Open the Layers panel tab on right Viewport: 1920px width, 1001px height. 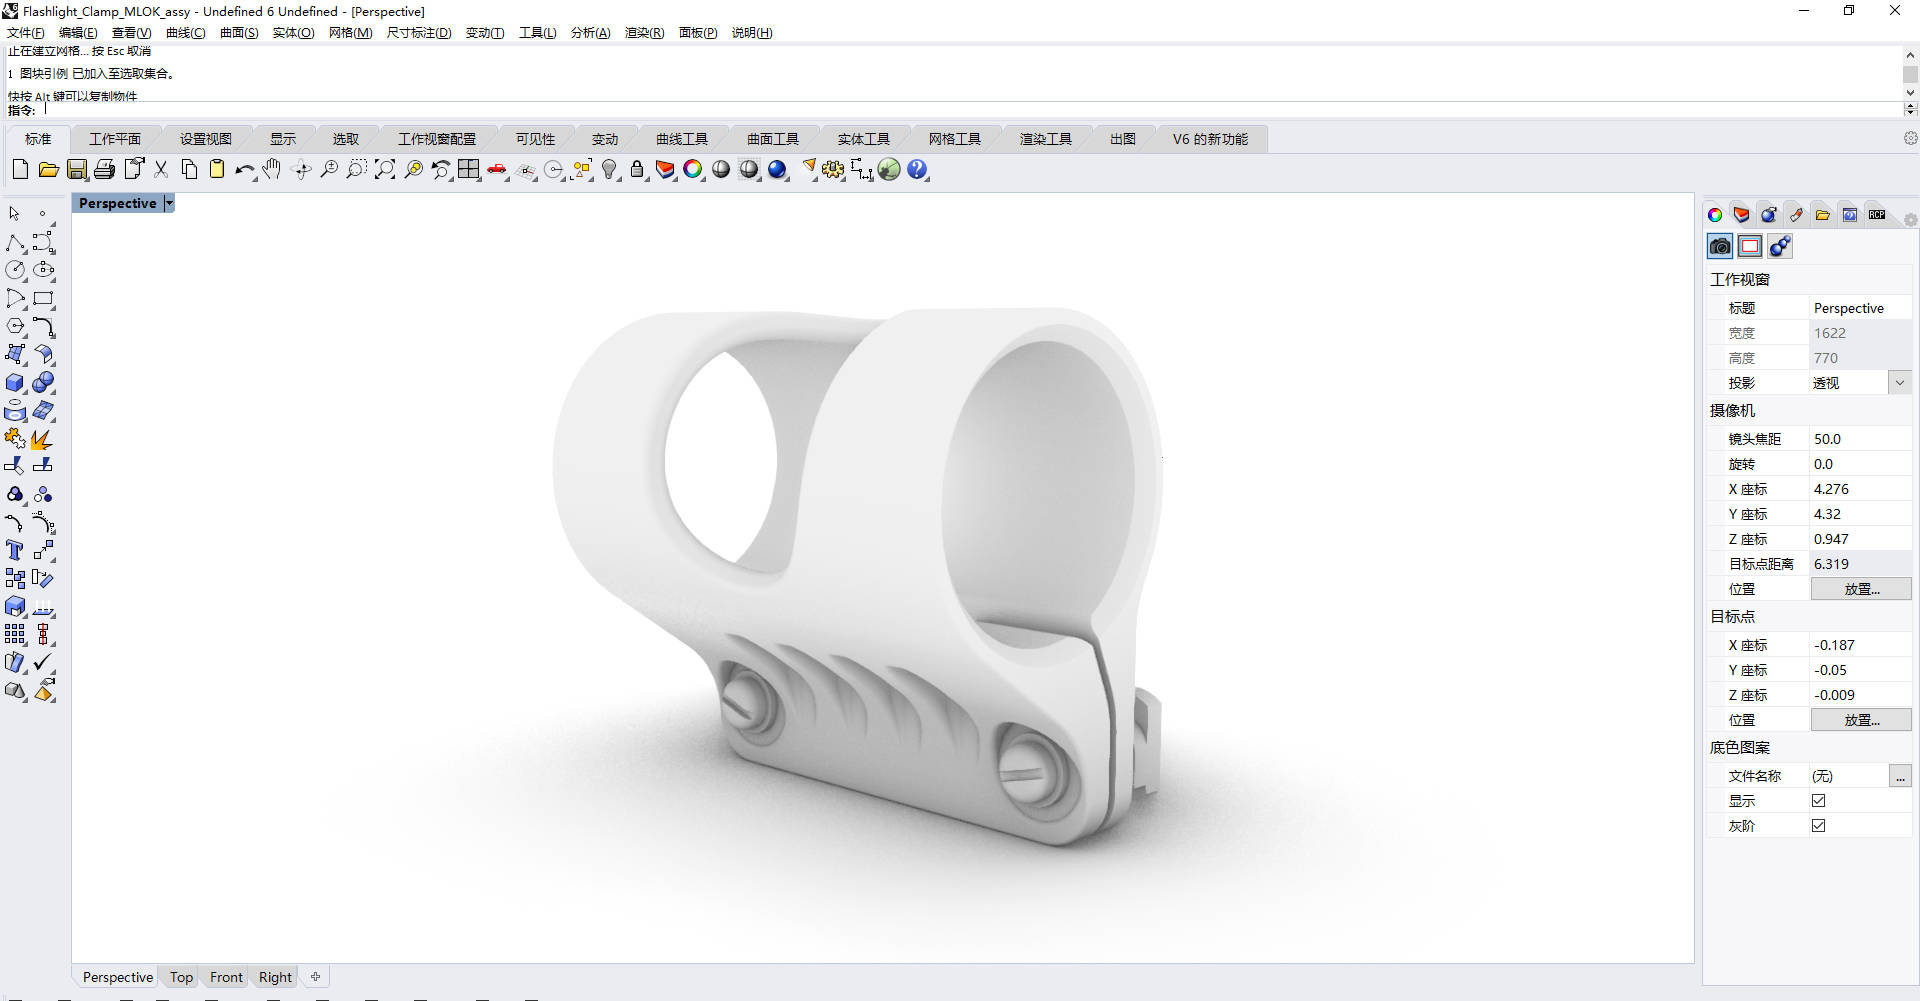coord(1742,215)
